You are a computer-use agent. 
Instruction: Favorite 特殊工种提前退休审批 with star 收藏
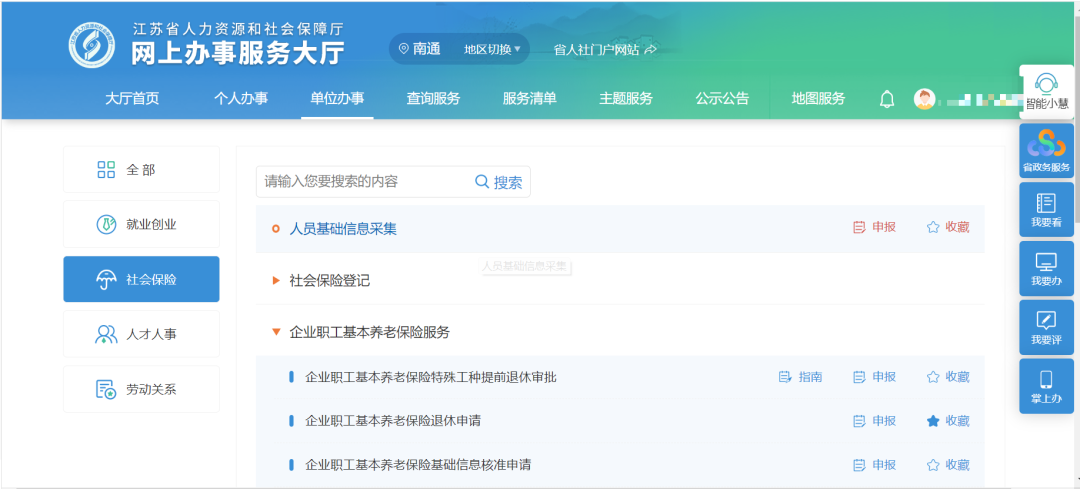click(x=948, y=377)
